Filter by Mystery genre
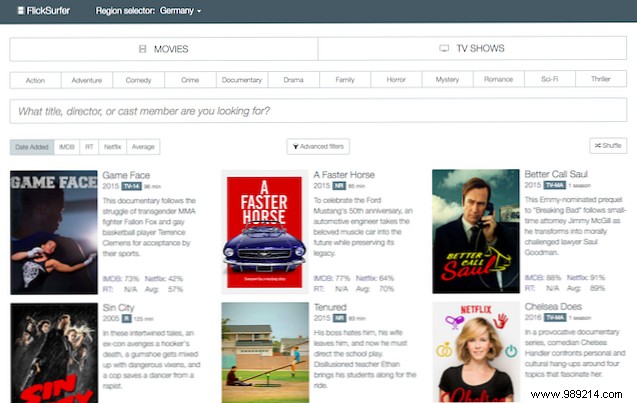 click(x=447, y=79)
